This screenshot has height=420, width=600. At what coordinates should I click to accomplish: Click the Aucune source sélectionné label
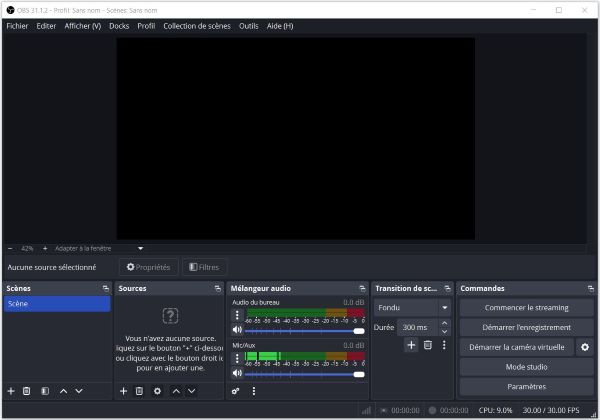pyautogui.click(x=52, y=267)
